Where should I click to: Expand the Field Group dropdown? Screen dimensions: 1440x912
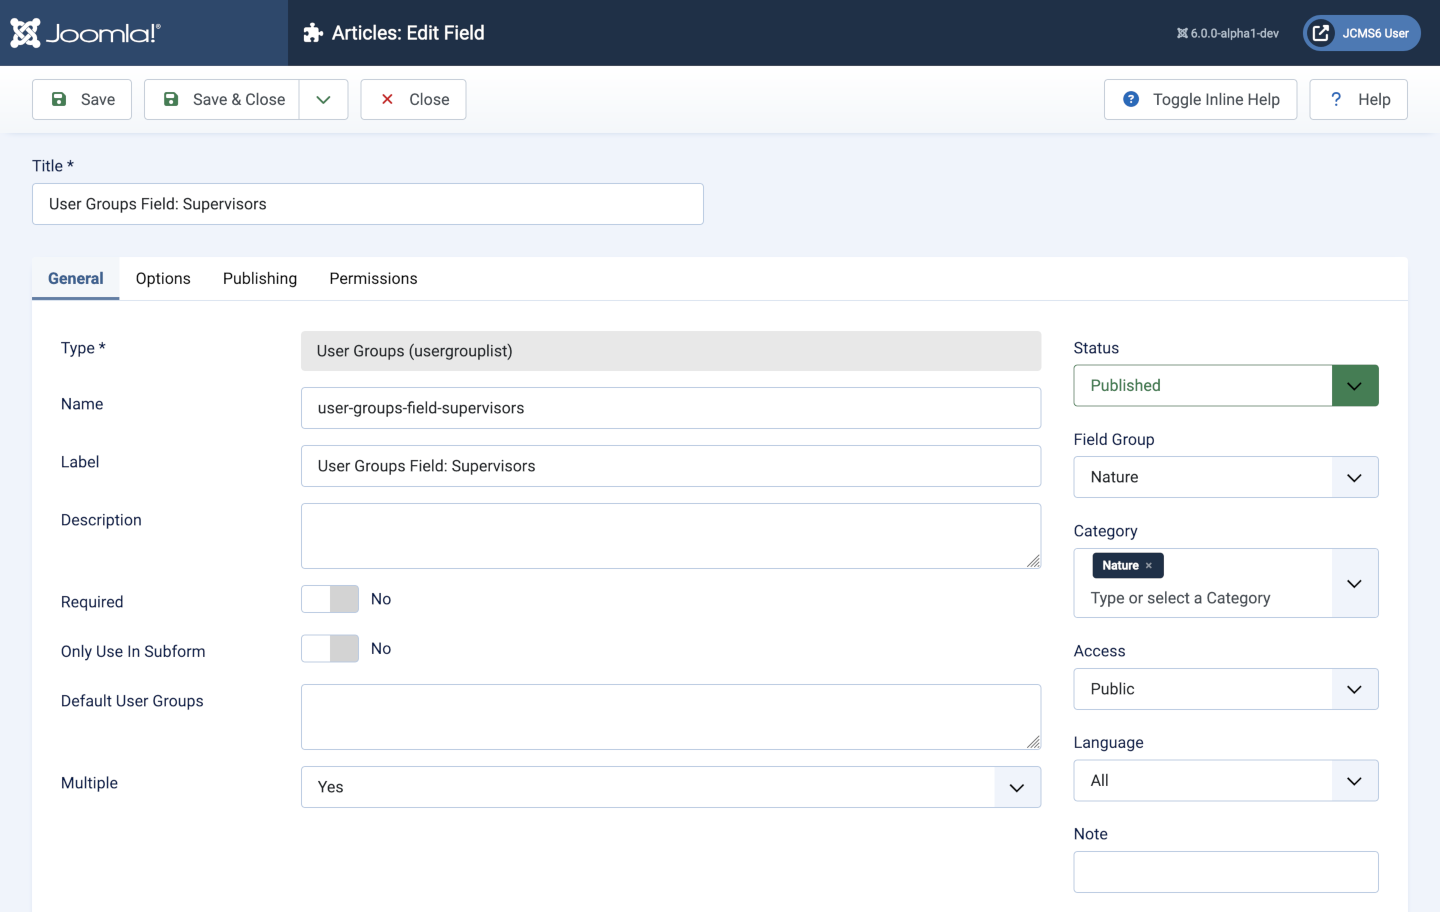tap(1355, 477)
